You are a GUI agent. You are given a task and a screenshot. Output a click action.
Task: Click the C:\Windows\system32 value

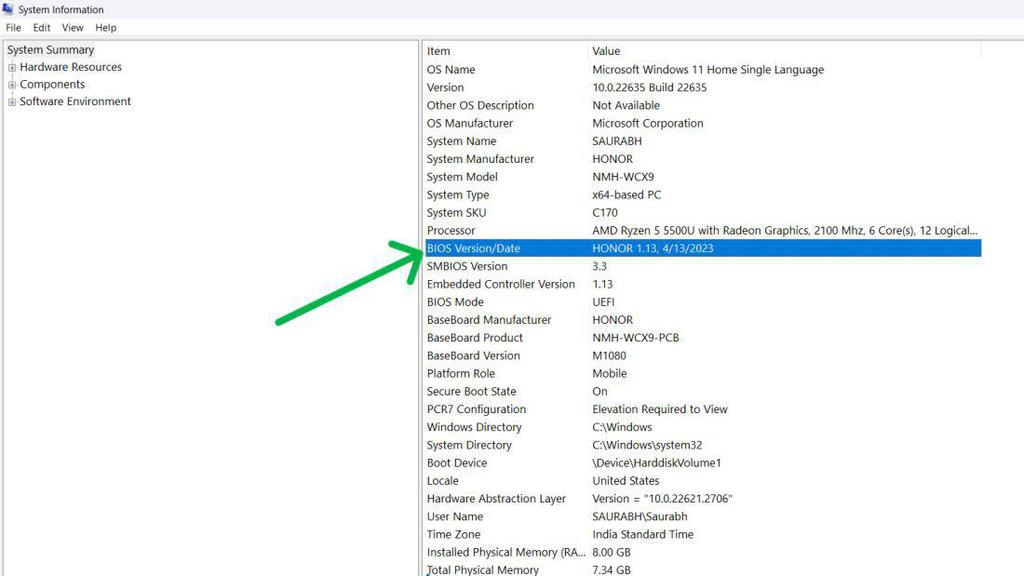point(647,445)
